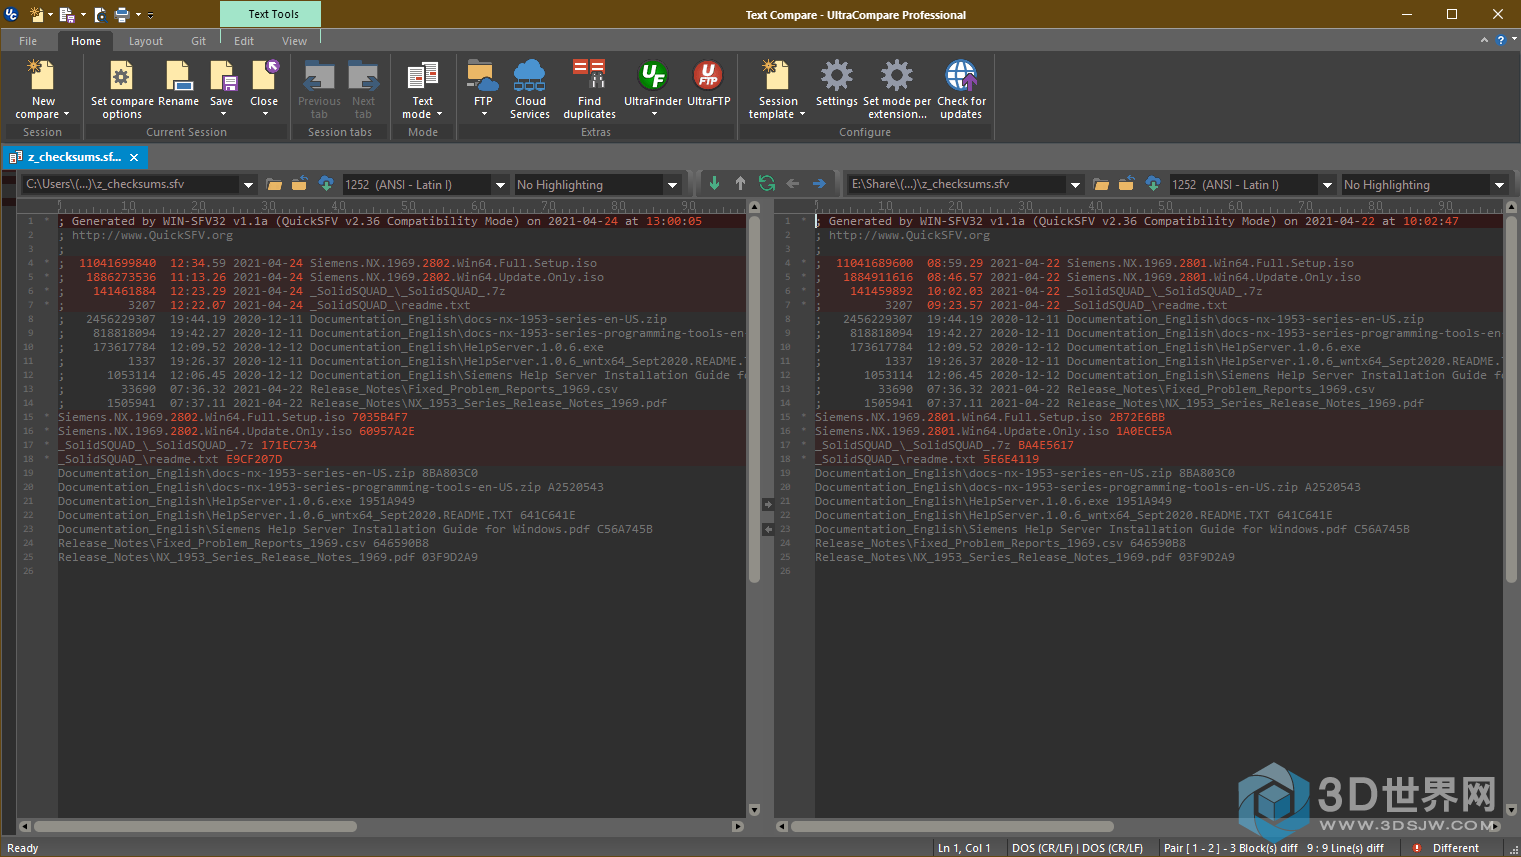The height and width of the screenshot is (857, 1521).
Task: Switch to the Git ribbon tab
Action: coord(198,41)
